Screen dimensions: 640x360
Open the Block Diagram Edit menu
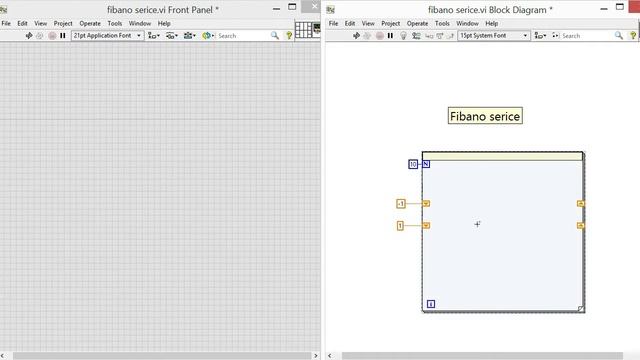350,24
